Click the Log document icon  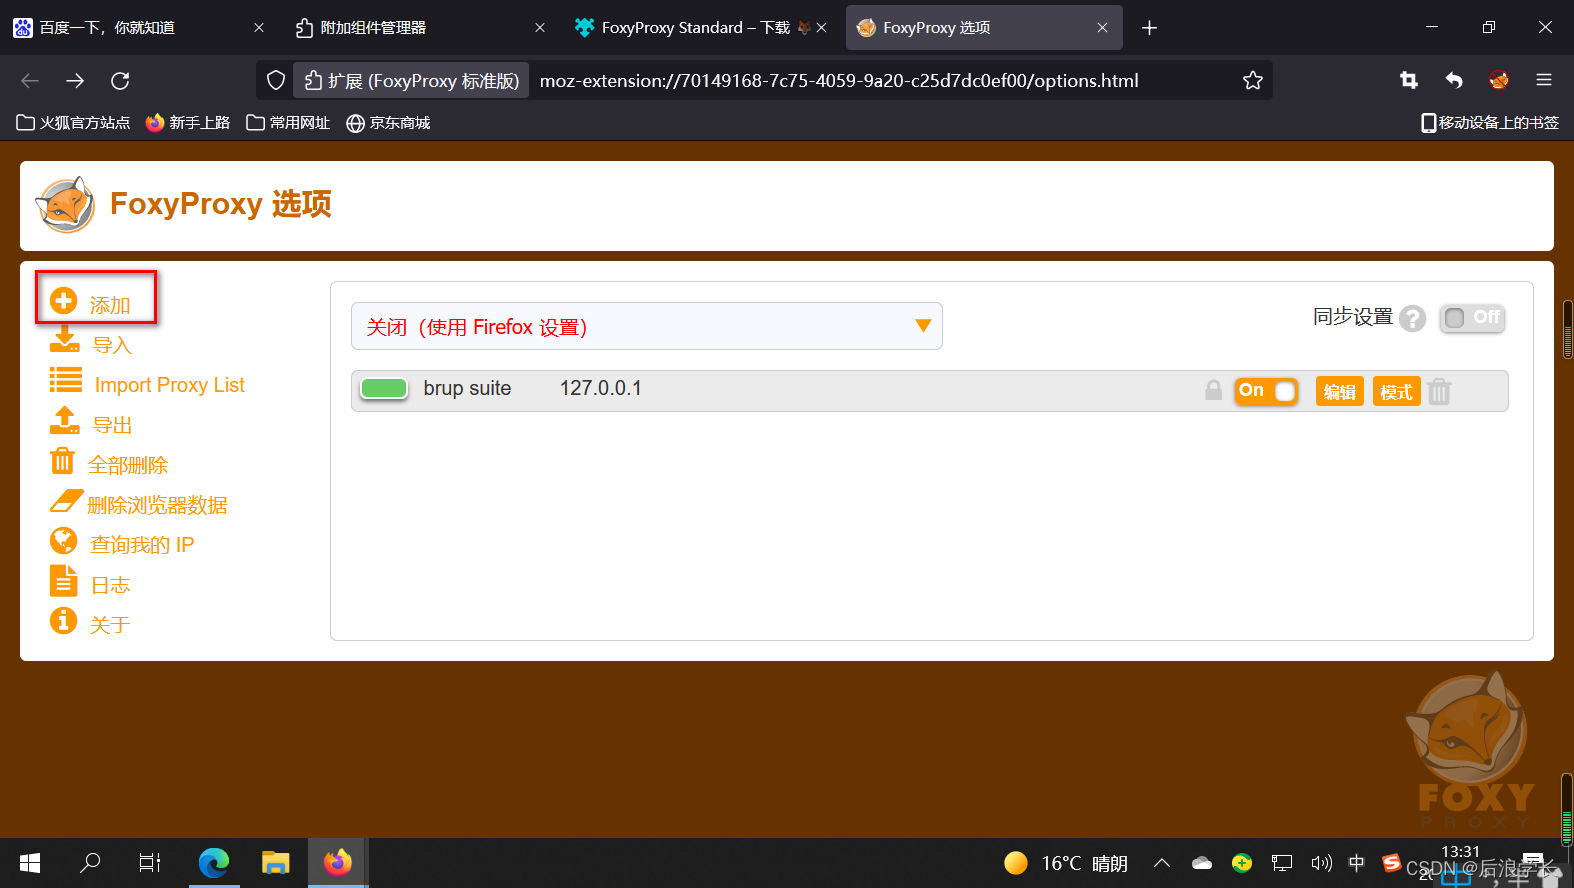pos(64,581)
